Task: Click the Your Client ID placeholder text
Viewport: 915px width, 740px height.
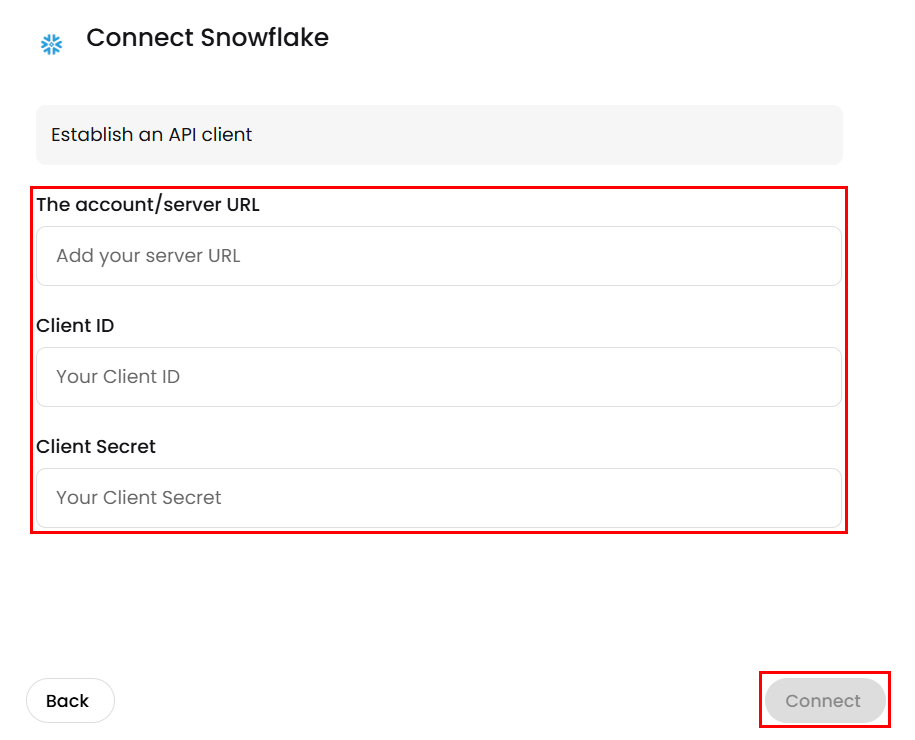Action: point(118,377)
